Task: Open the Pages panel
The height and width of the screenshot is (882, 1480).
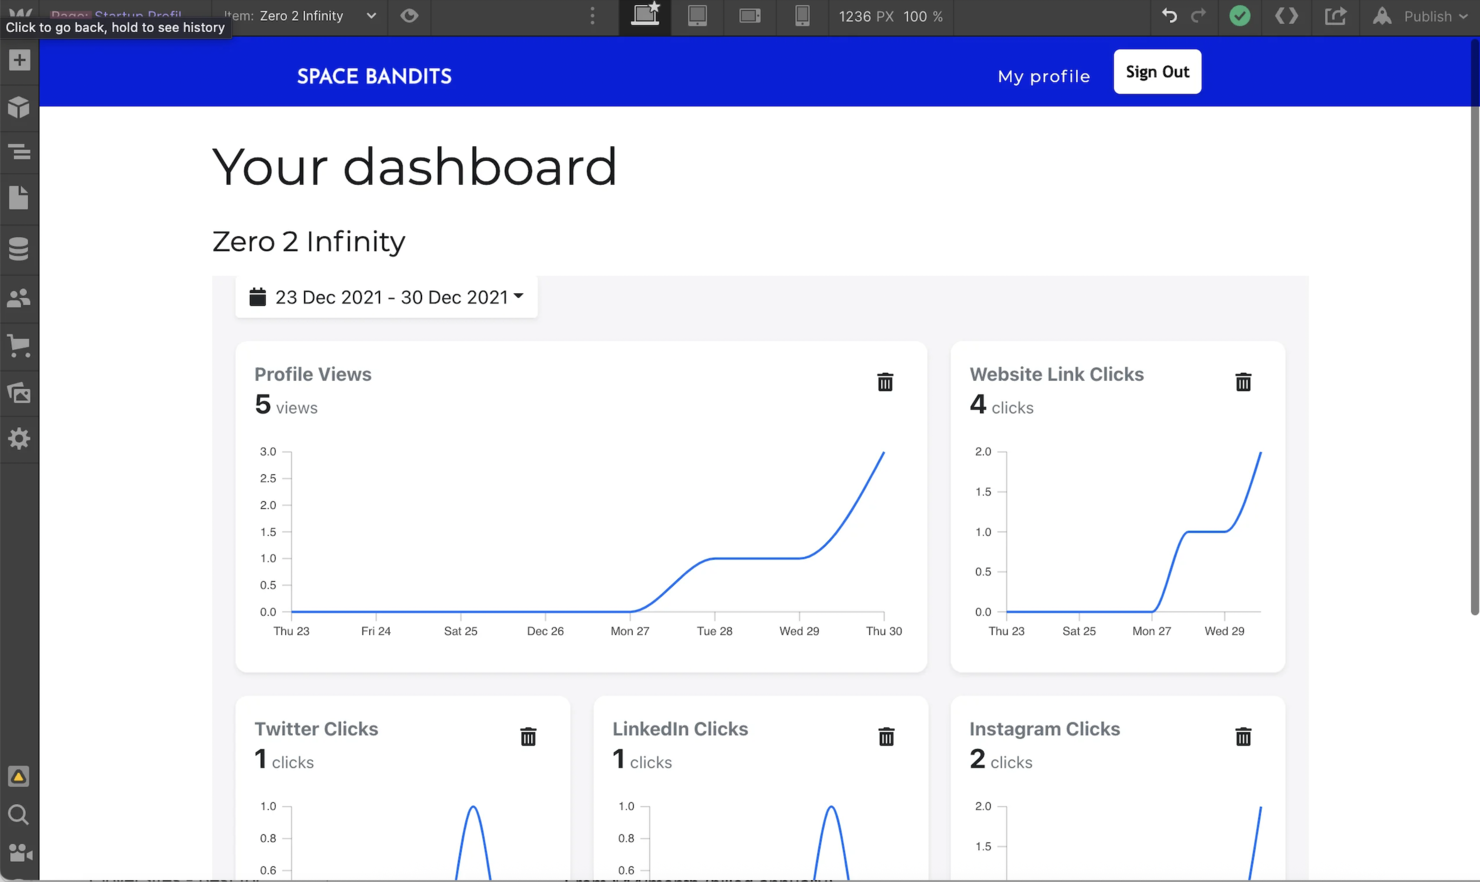Action: pyautogui.click(x=19, y=198)
